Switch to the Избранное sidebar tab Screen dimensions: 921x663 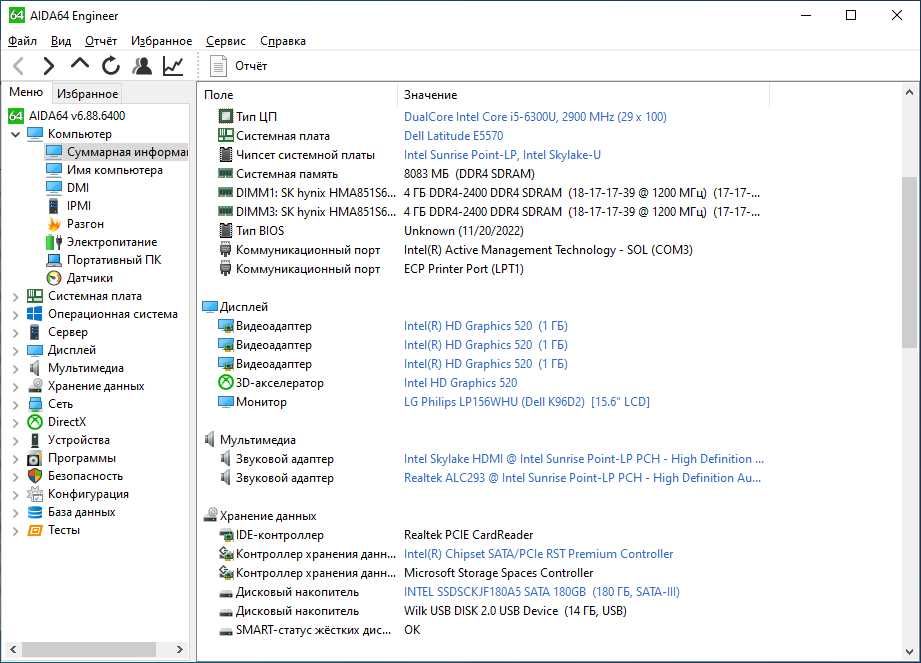coord(88,93)
